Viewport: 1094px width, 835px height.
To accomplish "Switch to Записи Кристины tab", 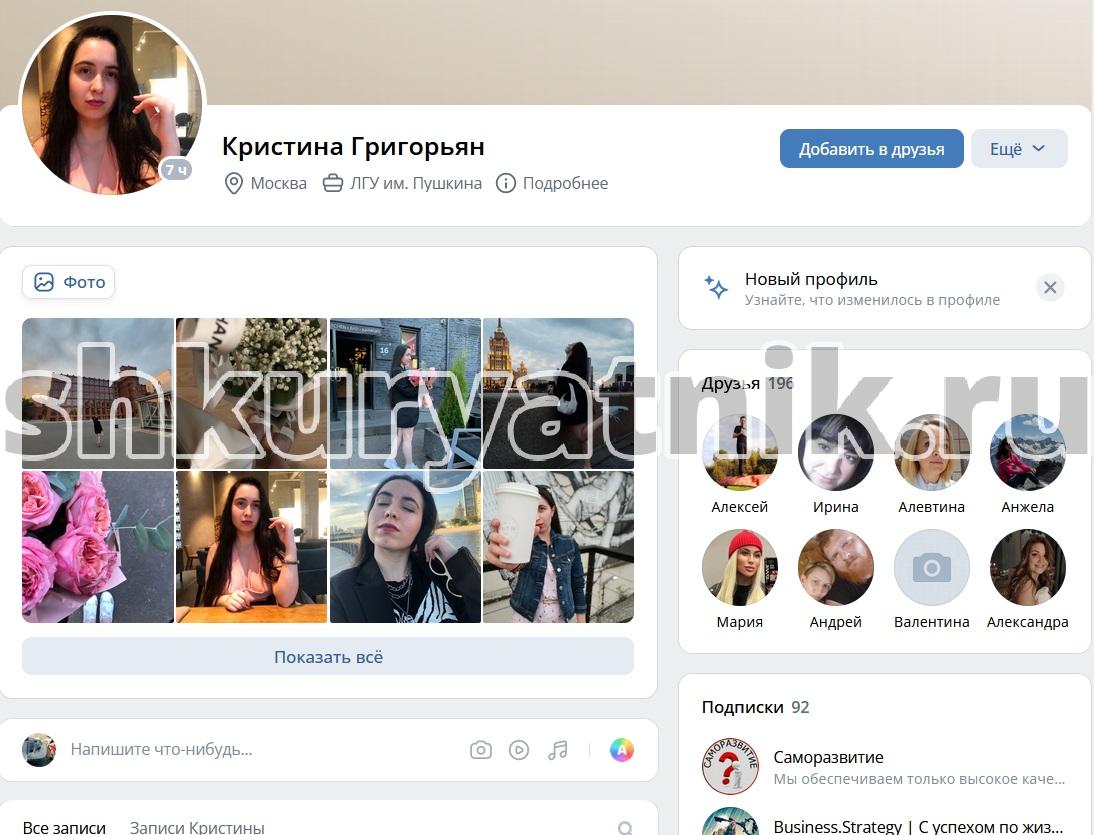I will pos(197,827).
